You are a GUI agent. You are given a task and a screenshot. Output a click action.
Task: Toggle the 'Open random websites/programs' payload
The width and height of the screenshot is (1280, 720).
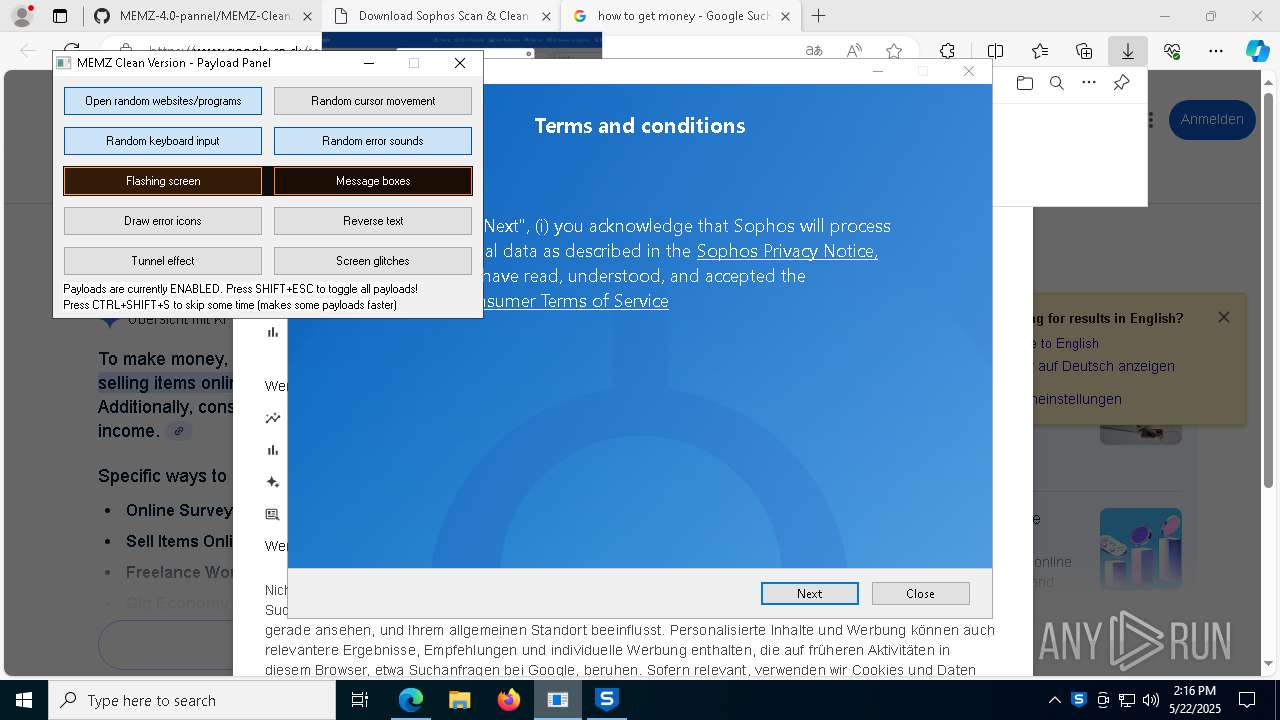(x=163, y=101)
